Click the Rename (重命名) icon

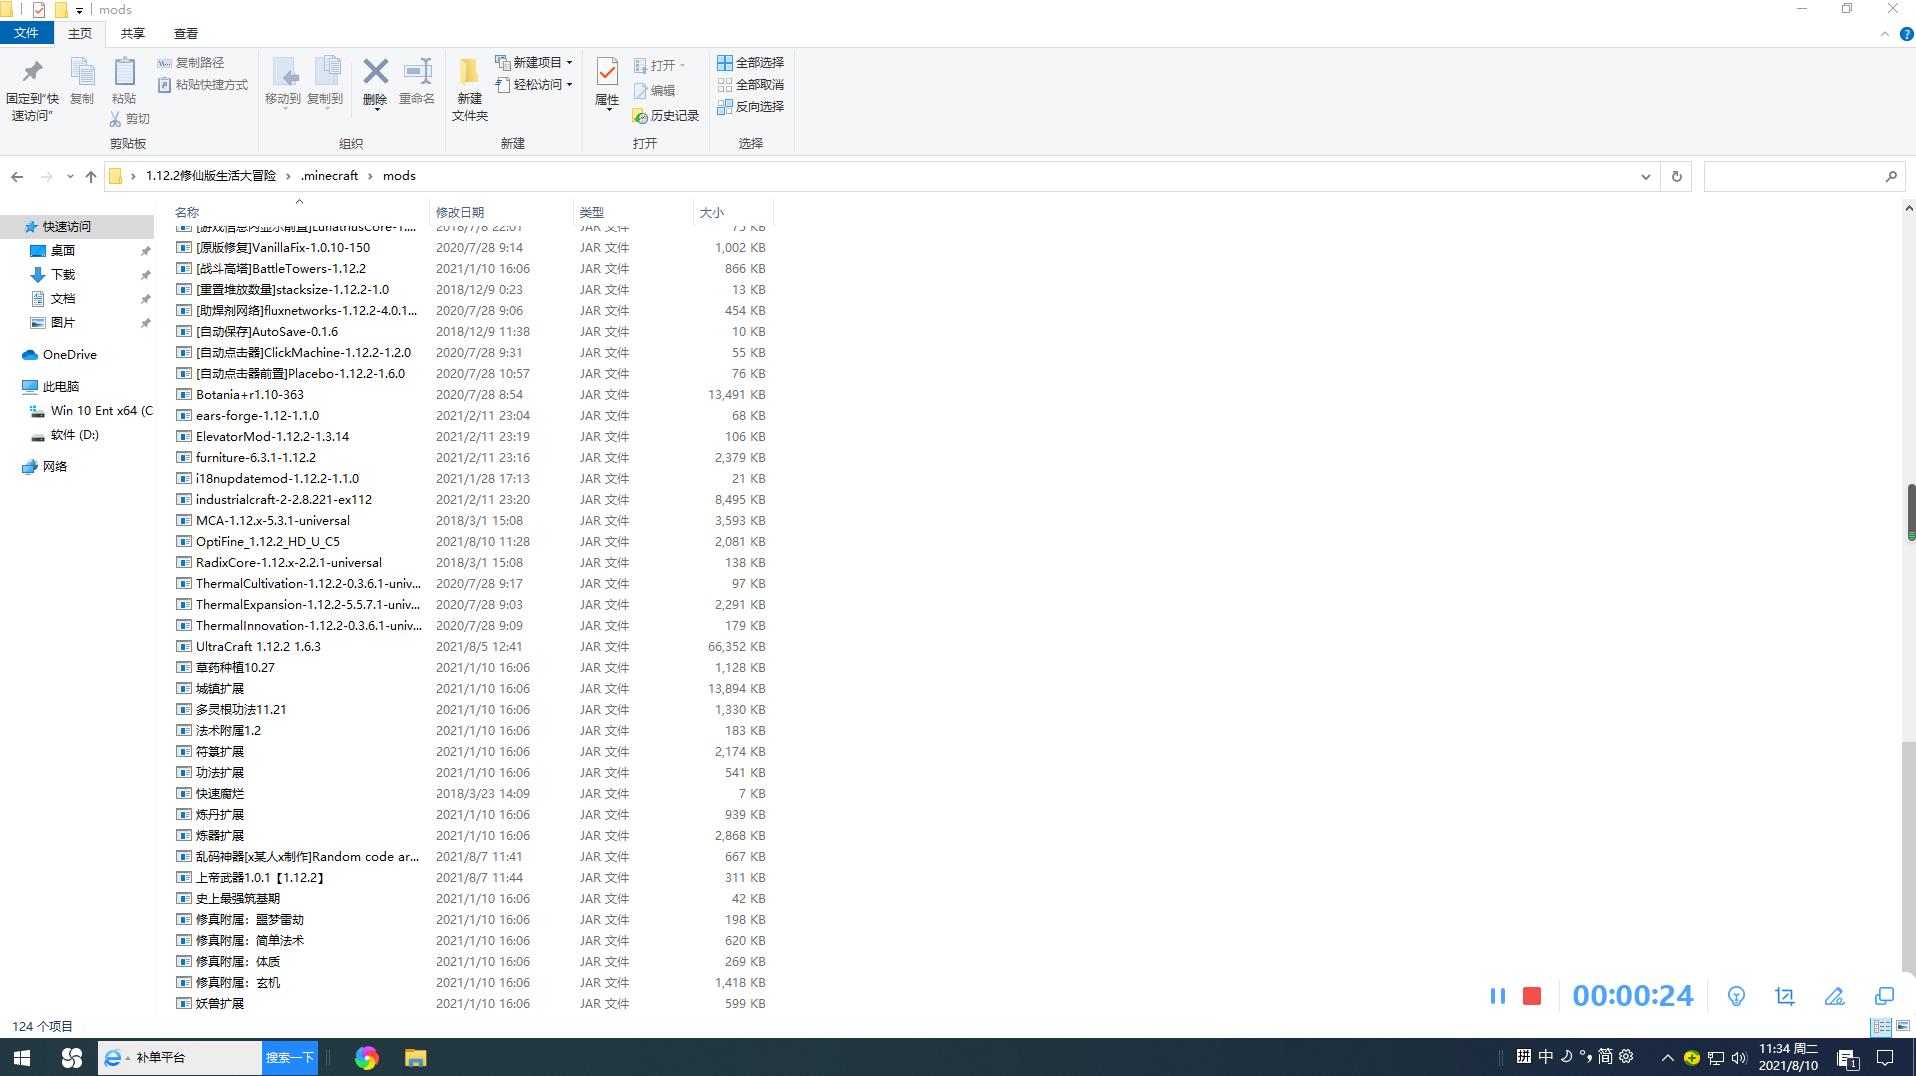click(x=417, y=71)
